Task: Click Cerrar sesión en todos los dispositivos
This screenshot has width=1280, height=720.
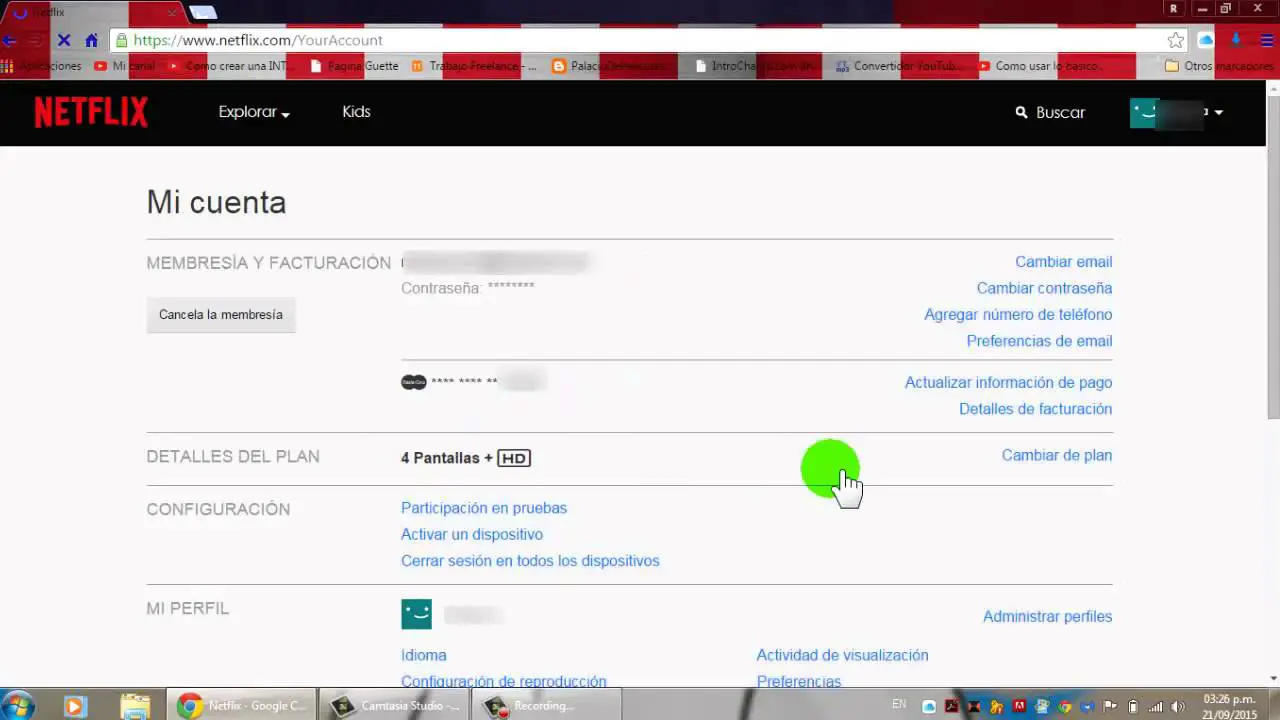Action: click(x=530, y=561)
